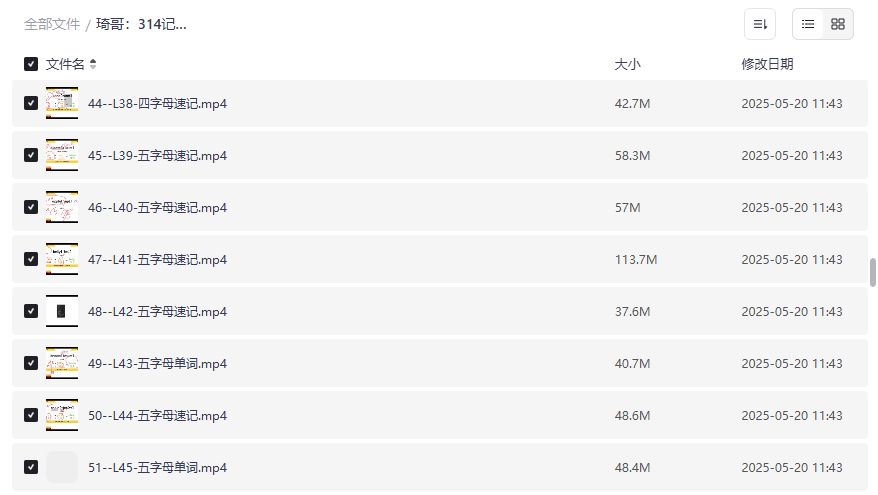This screenshot has height=495, width=878.
Task: Click video icon for 46--L40-五字母速记.mp4
Action: pos(62,207)
